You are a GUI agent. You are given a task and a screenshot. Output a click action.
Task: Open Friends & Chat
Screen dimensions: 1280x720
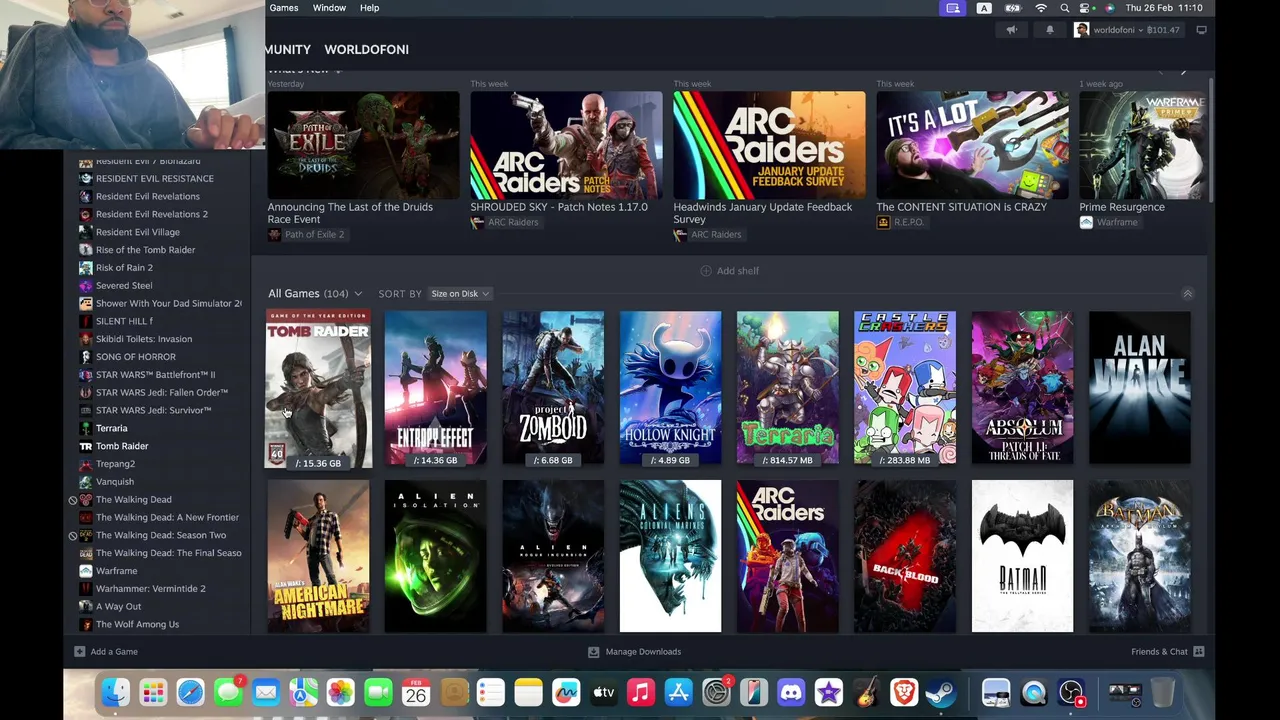[1167, 652]
